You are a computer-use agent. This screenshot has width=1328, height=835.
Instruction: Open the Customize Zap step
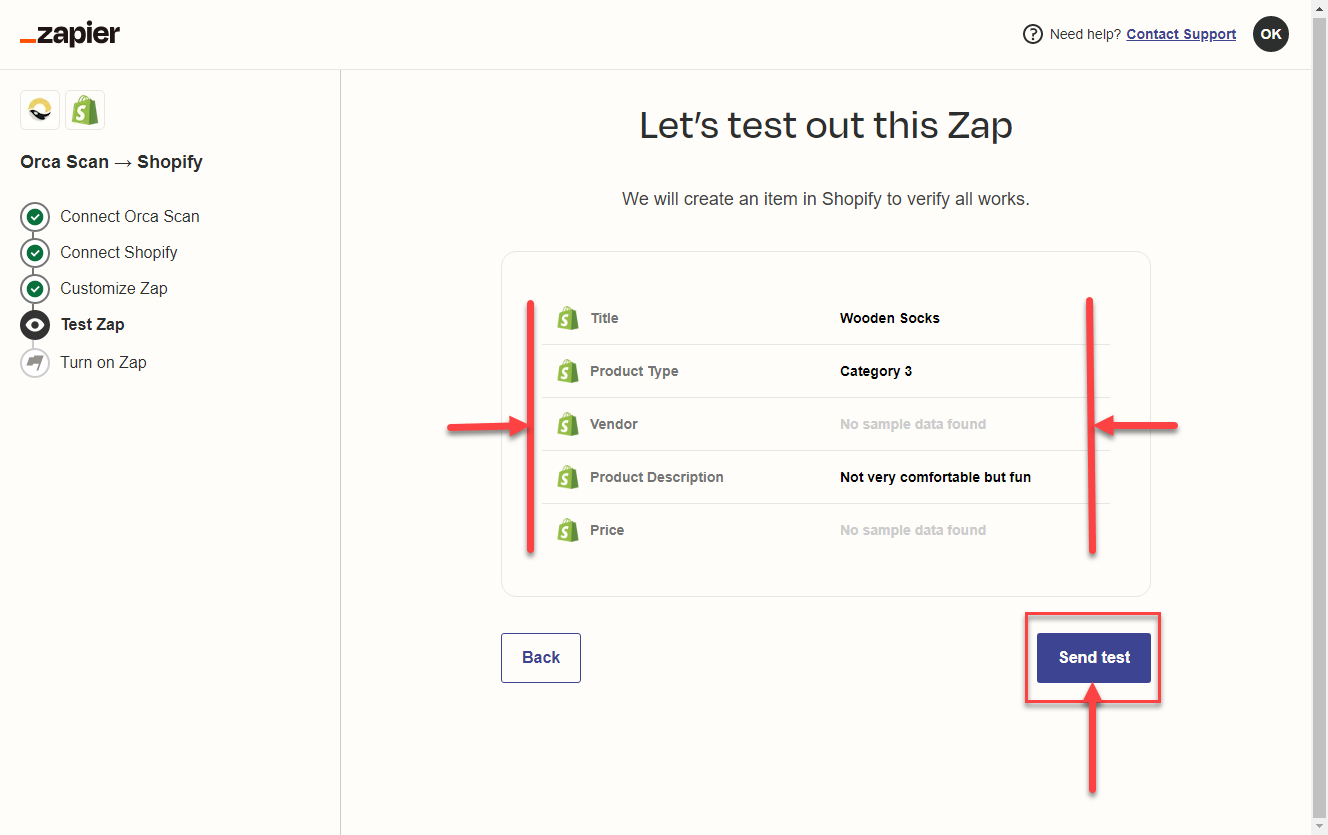click(x=113, y=288)
